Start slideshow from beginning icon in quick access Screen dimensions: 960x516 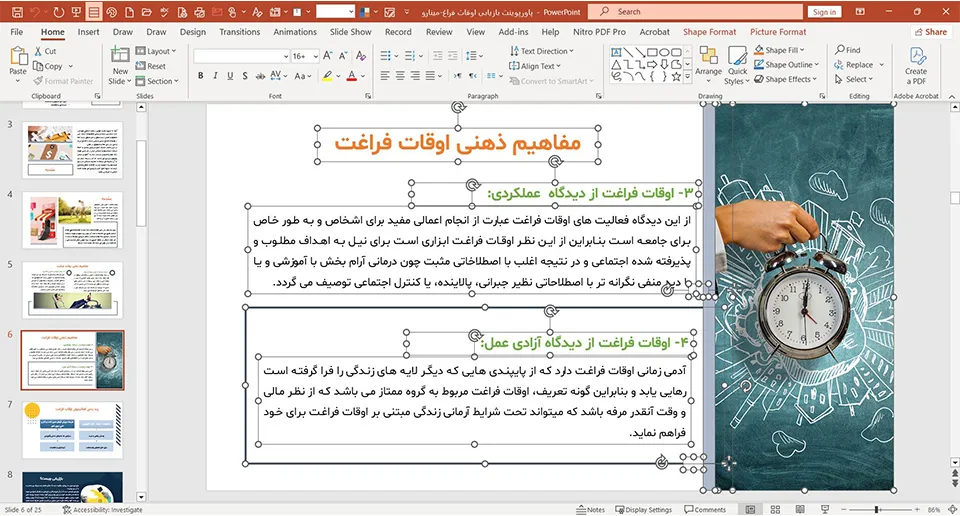[x=76, y=12]
